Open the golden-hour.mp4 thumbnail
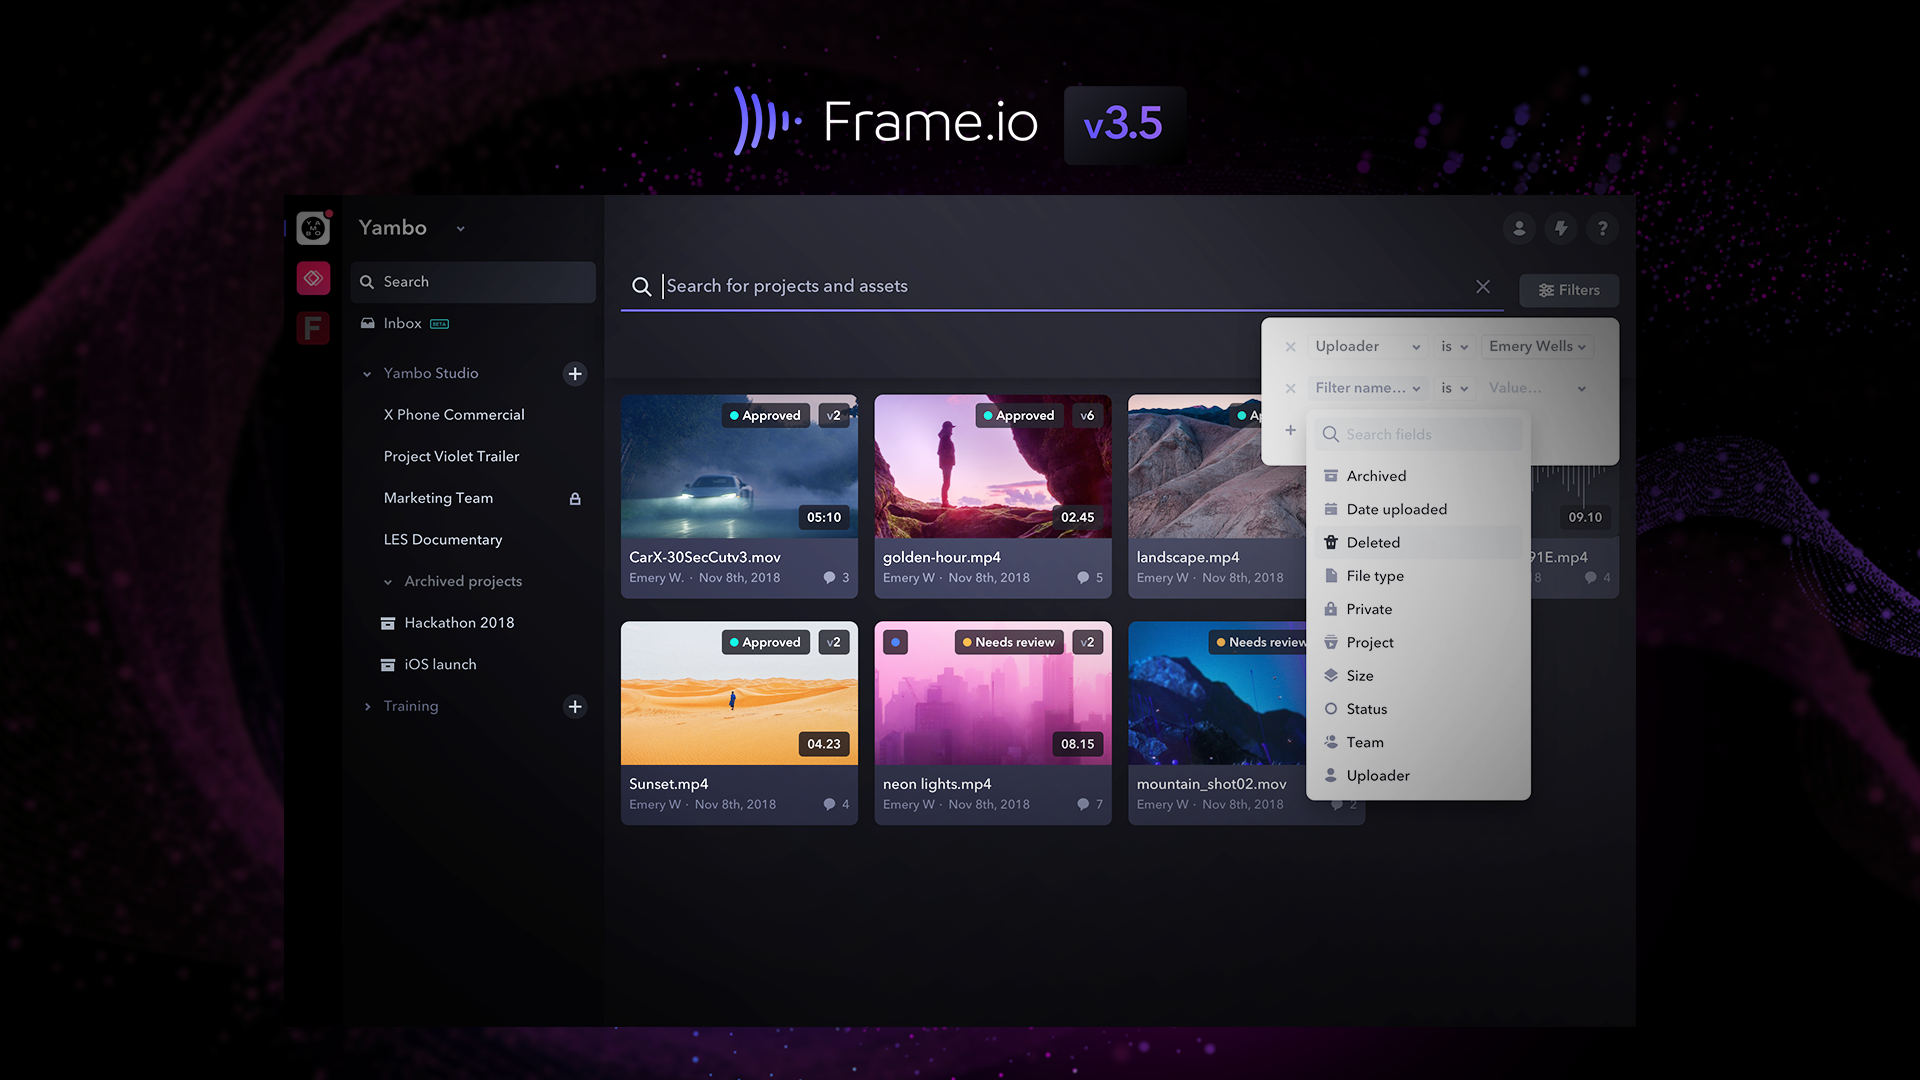This screenshot has height=1080, width=1920. click(992, 467)
